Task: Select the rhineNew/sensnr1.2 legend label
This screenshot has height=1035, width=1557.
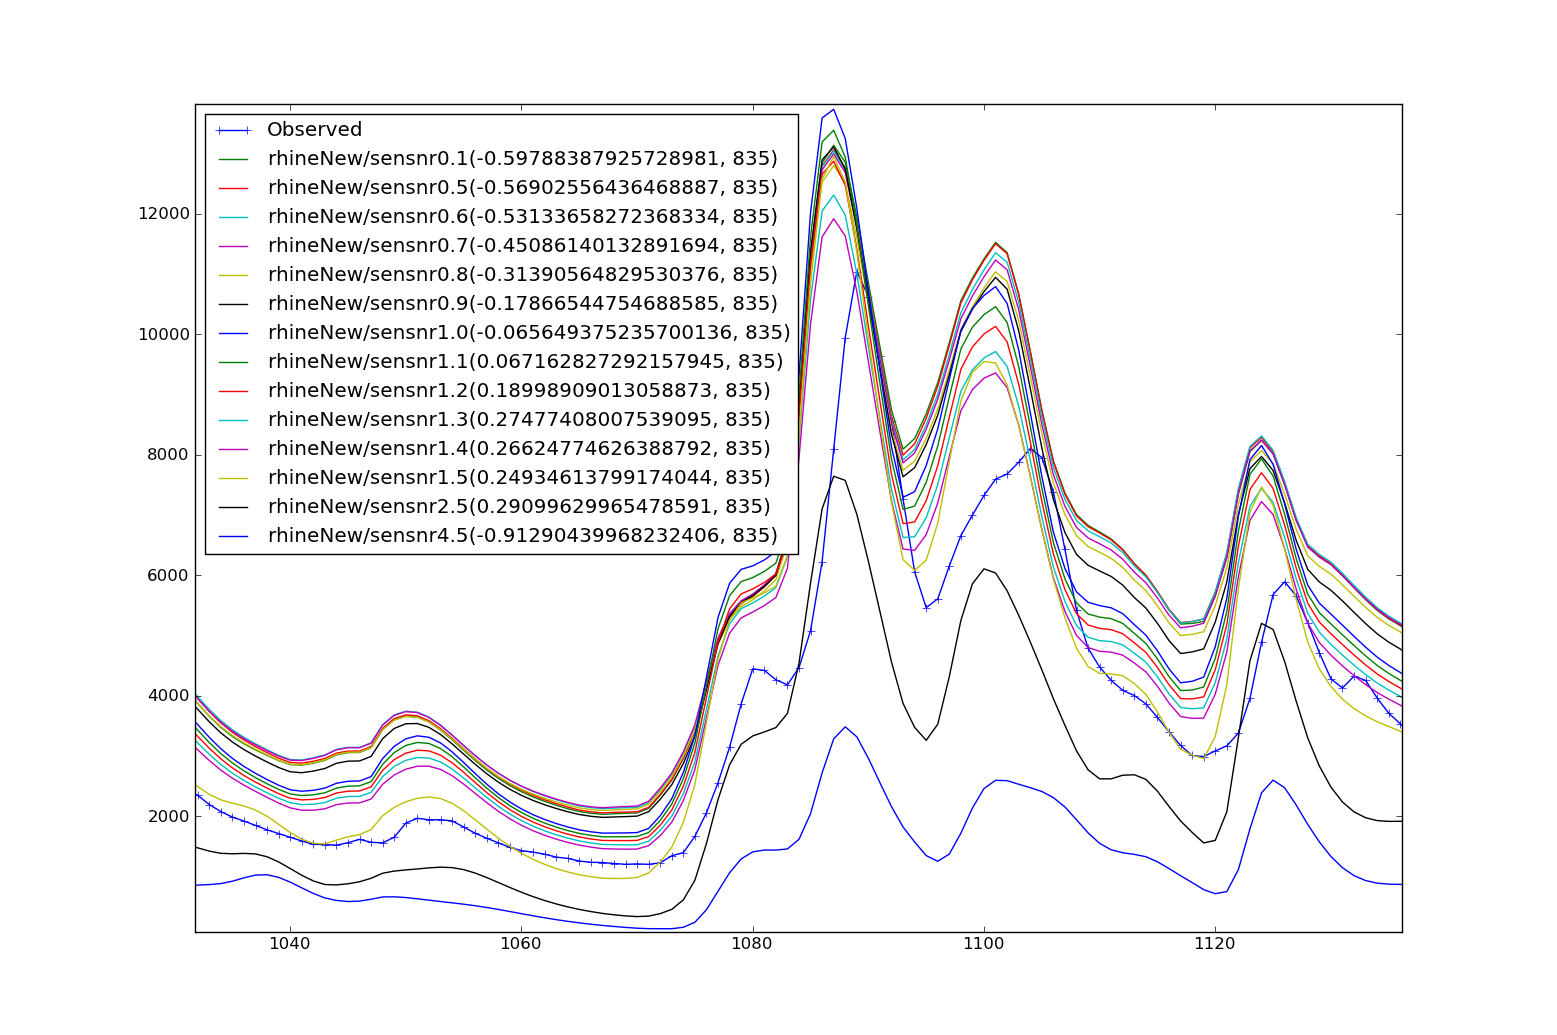Action: [519, 391]
